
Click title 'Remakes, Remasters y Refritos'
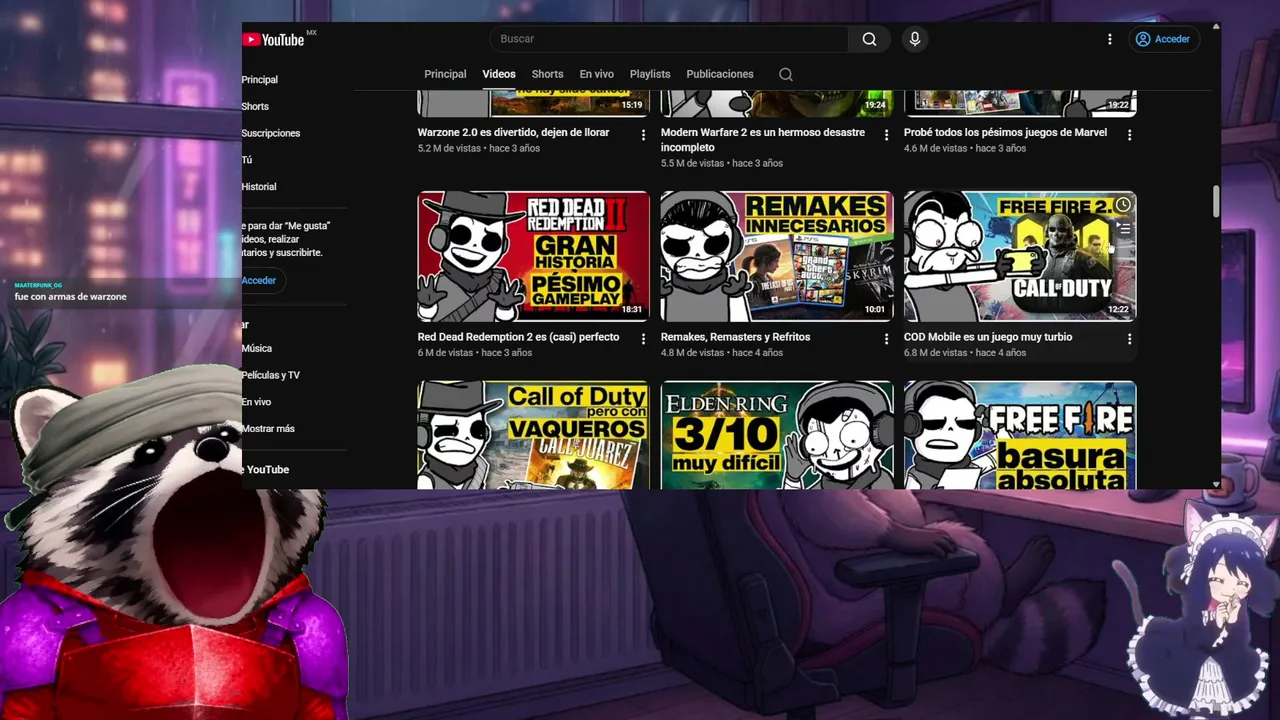coord(735,337)
